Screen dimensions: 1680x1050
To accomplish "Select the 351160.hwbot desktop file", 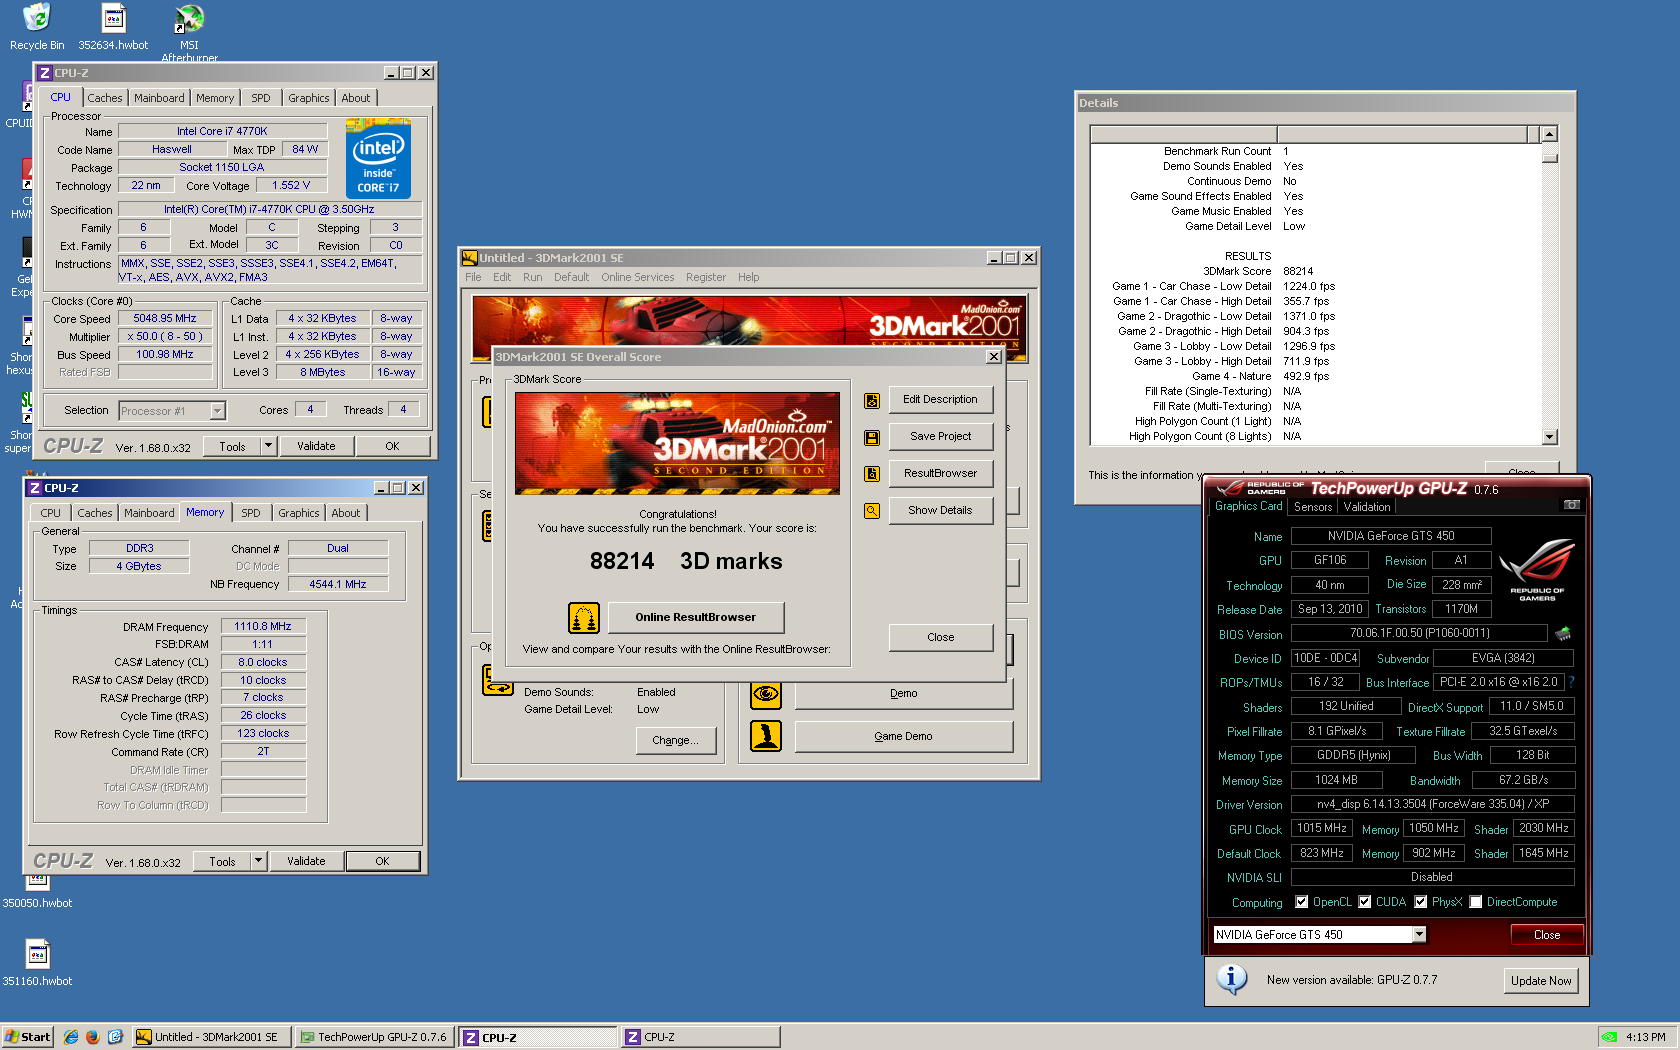I will pos(37,962).
